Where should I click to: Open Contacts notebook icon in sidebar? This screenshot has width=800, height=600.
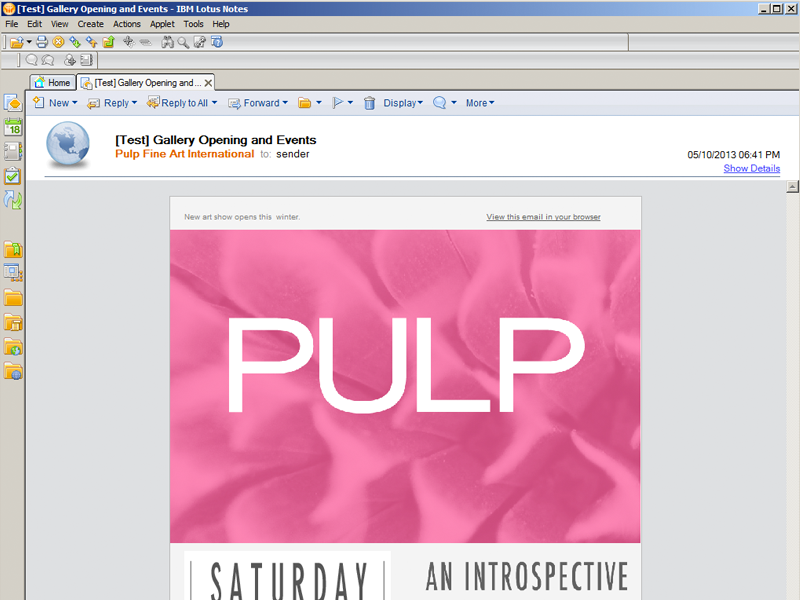point(13,152)
